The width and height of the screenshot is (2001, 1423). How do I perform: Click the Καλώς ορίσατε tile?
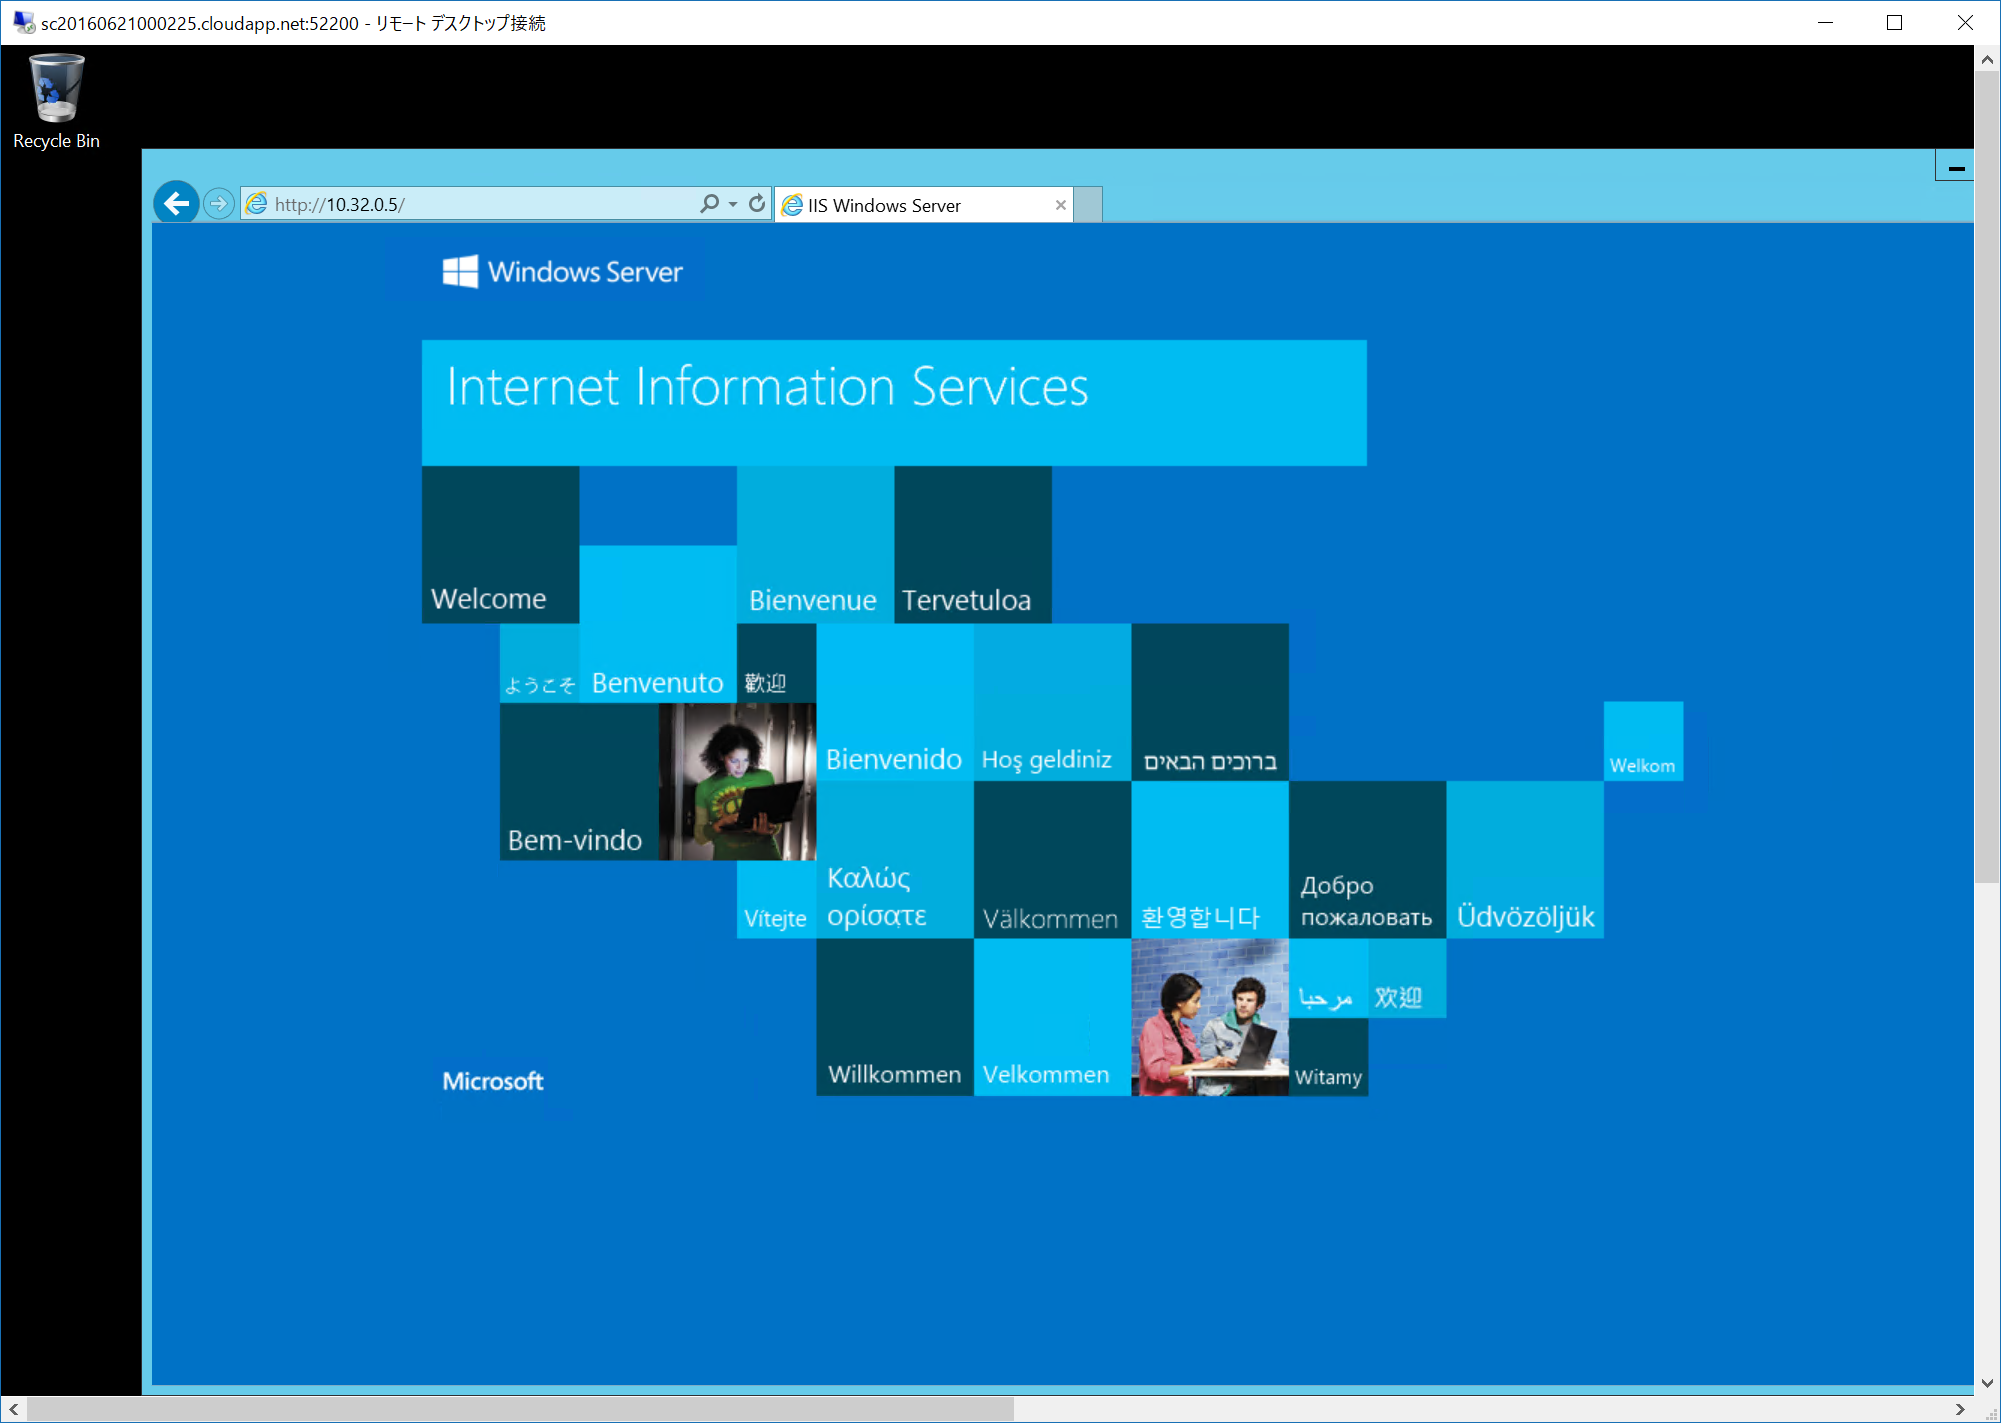894,860
